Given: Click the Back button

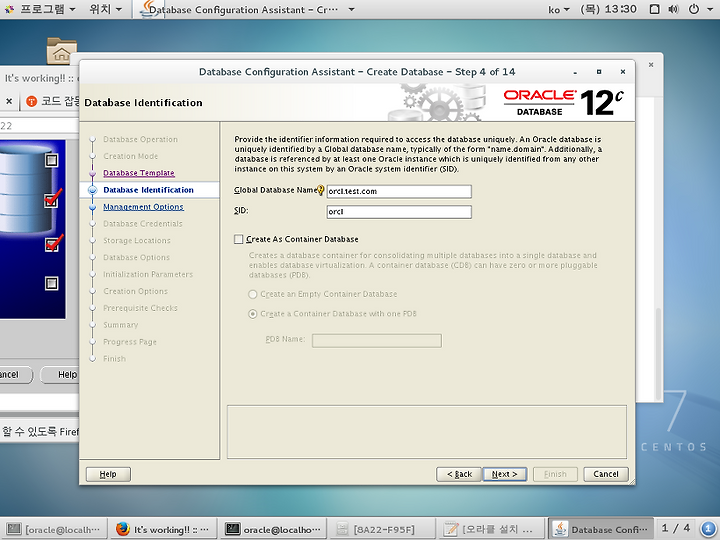Looking at the screenshot, I should pos(459,474).
